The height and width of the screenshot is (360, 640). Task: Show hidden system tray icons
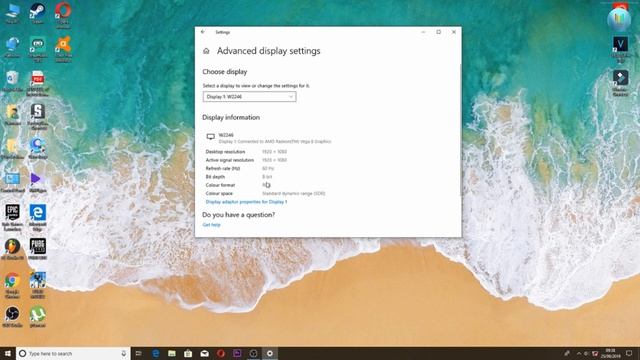coord(579,353)
